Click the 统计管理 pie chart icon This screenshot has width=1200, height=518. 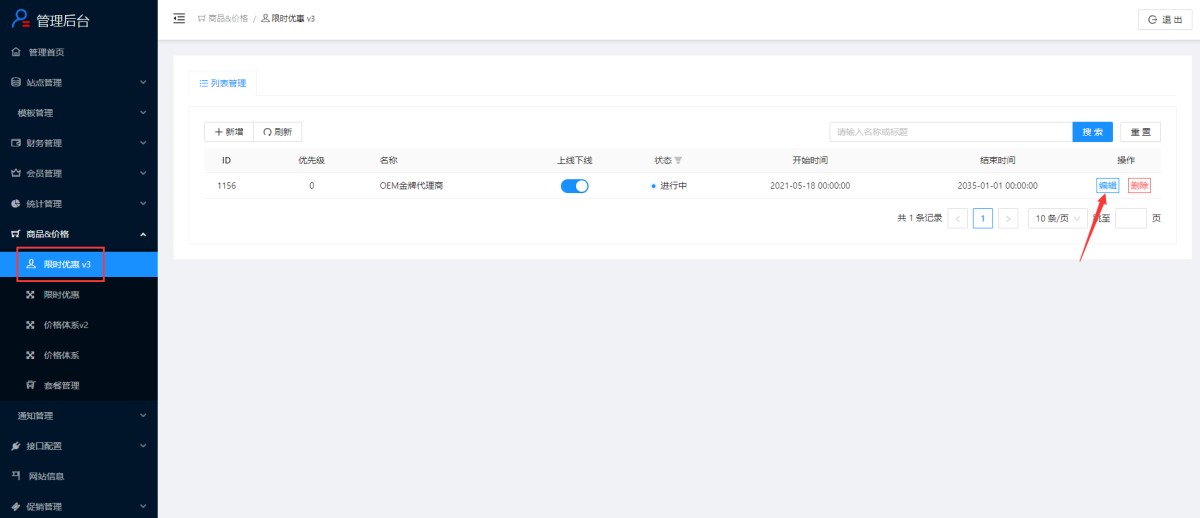pyautogui.click(x=16, y=204)
